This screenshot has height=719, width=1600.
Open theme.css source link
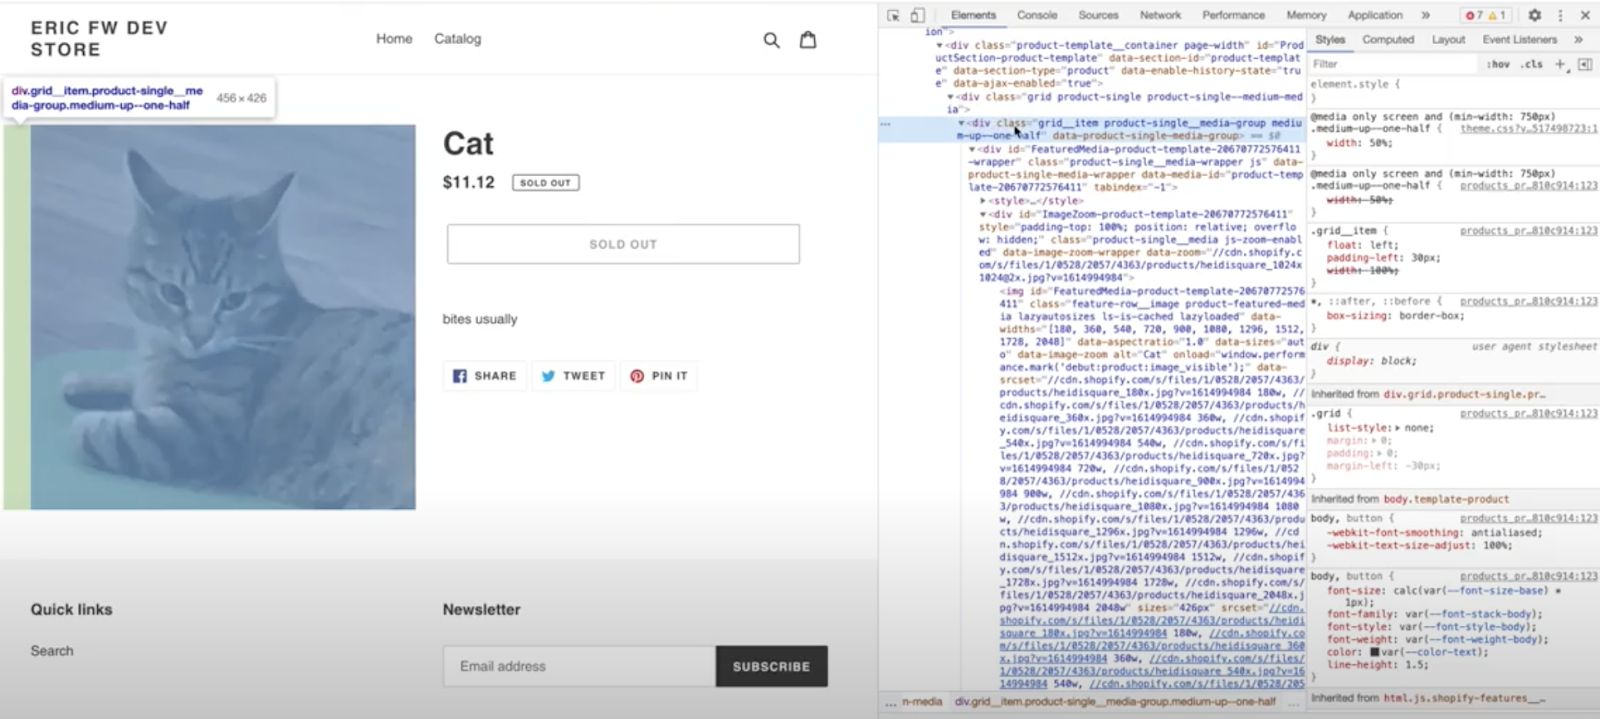pos(1528,129)
